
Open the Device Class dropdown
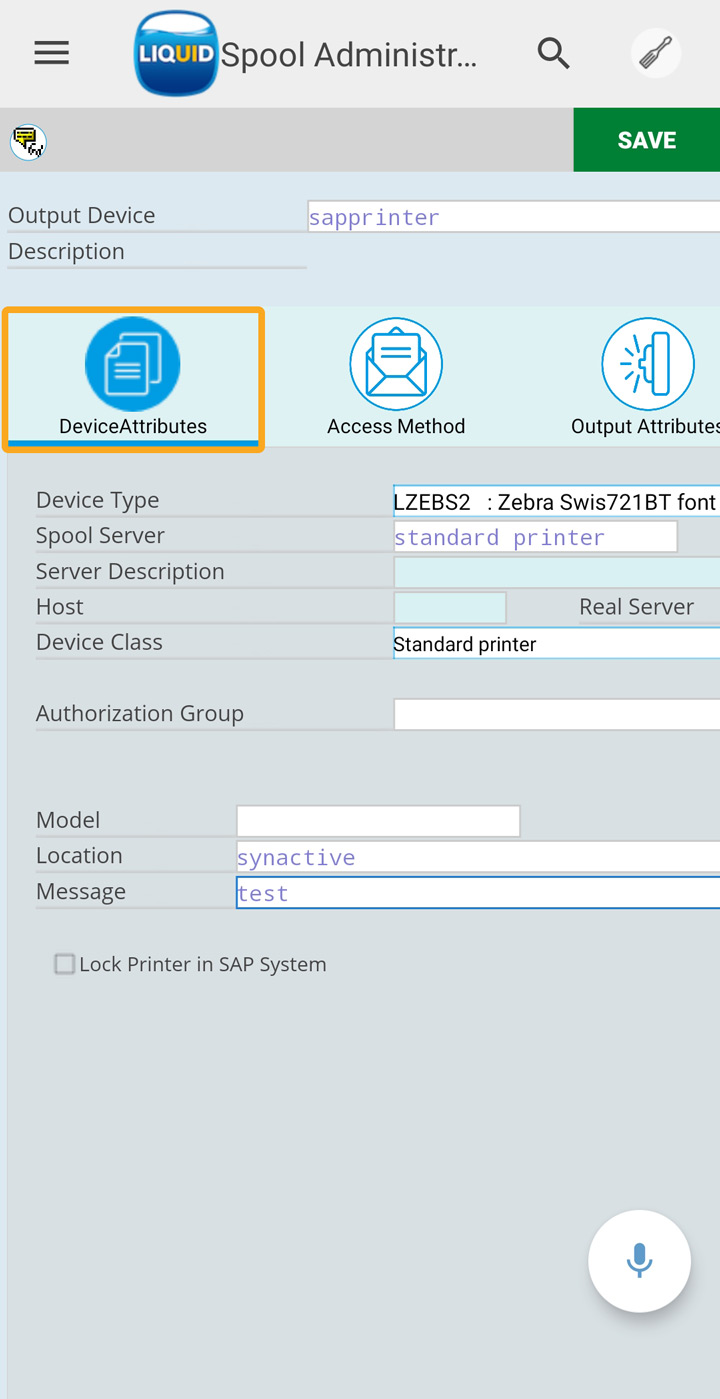pos(555,644)
